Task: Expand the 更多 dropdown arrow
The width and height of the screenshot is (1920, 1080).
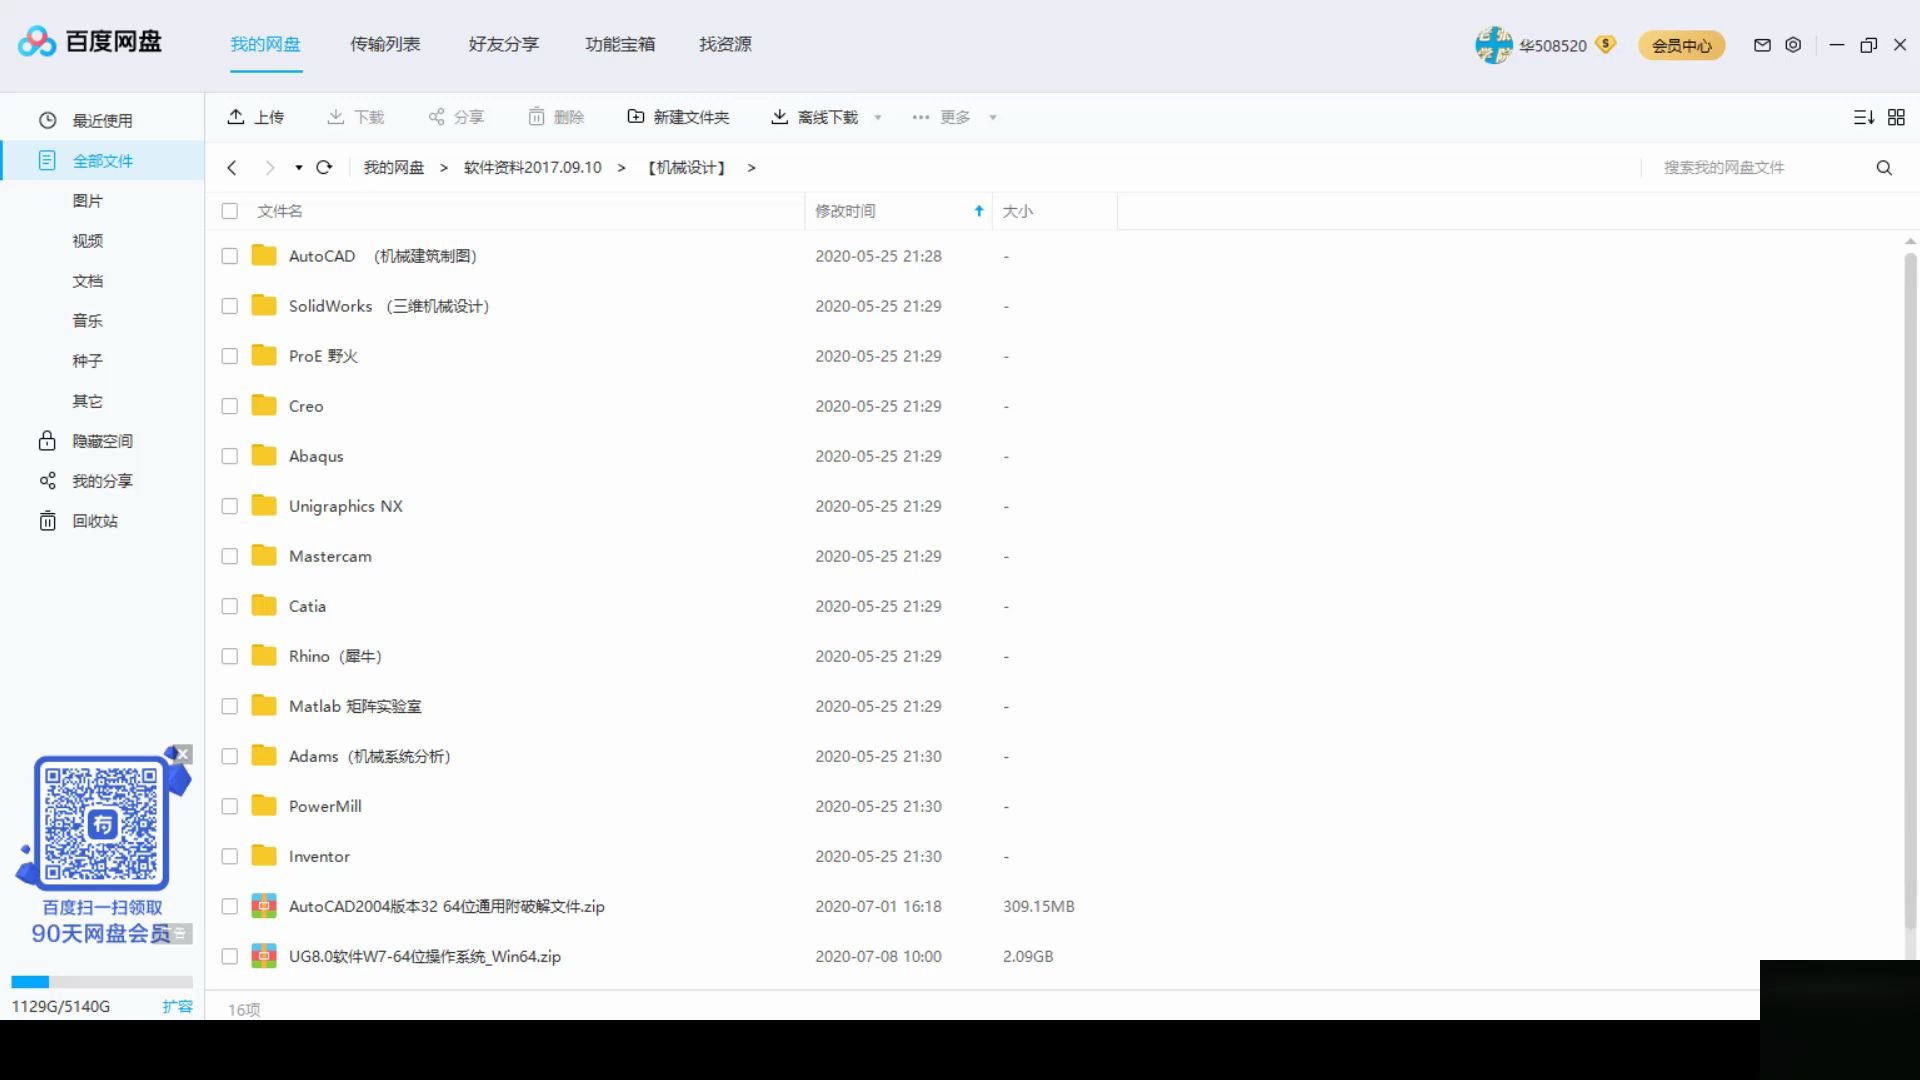Action: coord(993,117)
